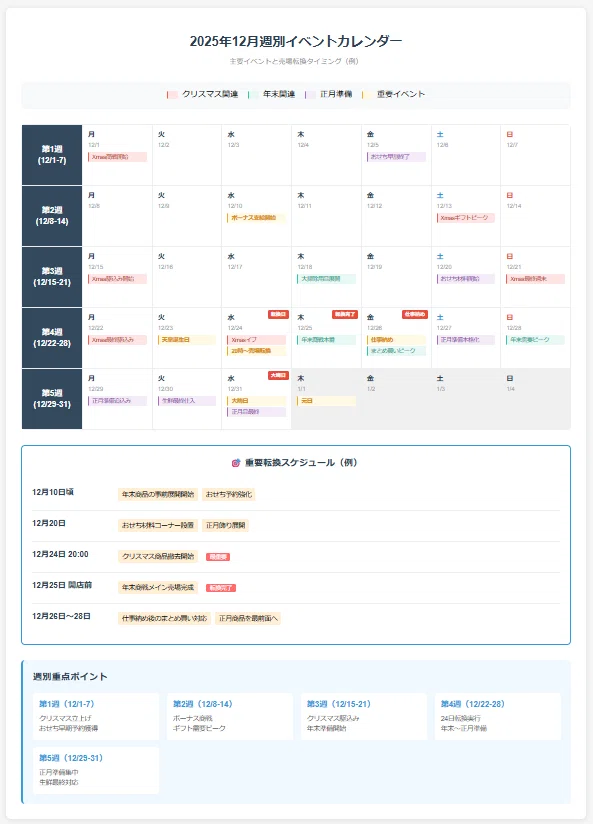Click the red 仕事納め badge on 12/26
This screenshot has height=824, width=593.
[x=415, y=314]
